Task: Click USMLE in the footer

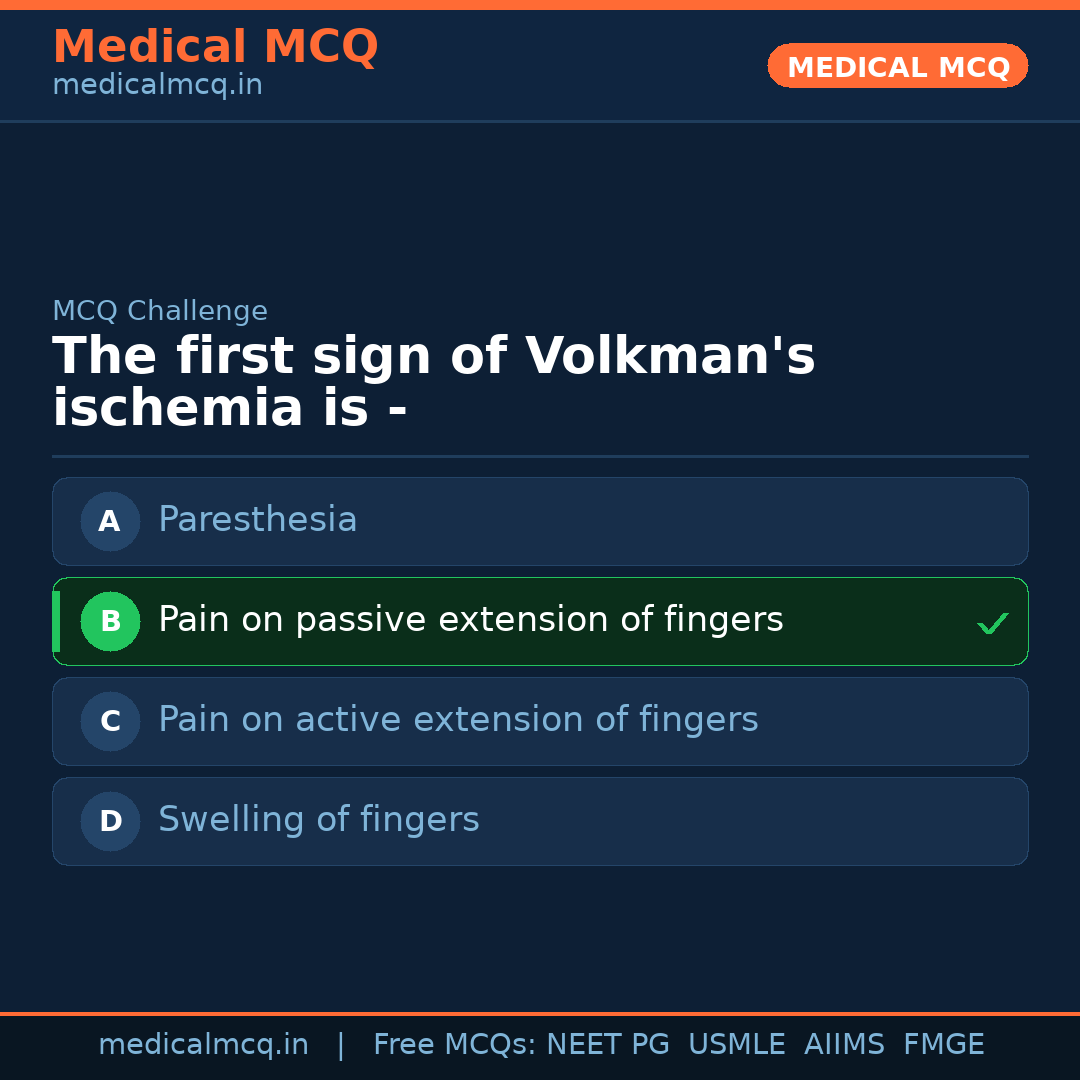Action: (736, 1045)
